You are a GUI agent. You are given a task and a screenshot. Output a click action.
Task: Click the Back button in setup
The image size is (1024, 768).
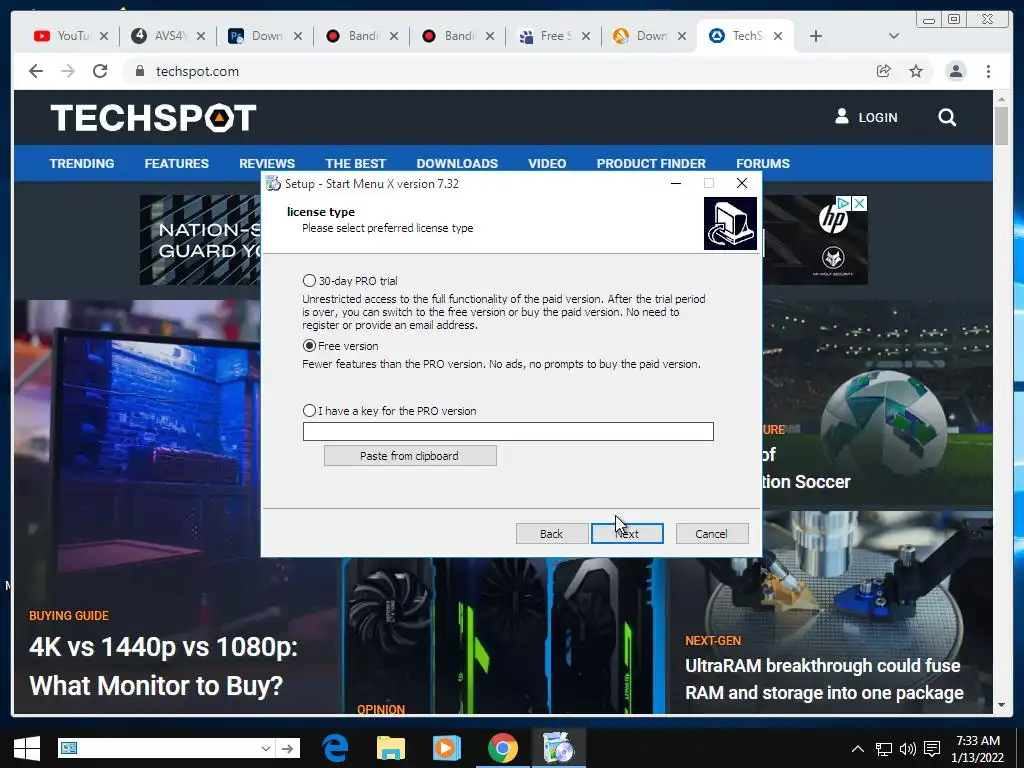(552, 534)
